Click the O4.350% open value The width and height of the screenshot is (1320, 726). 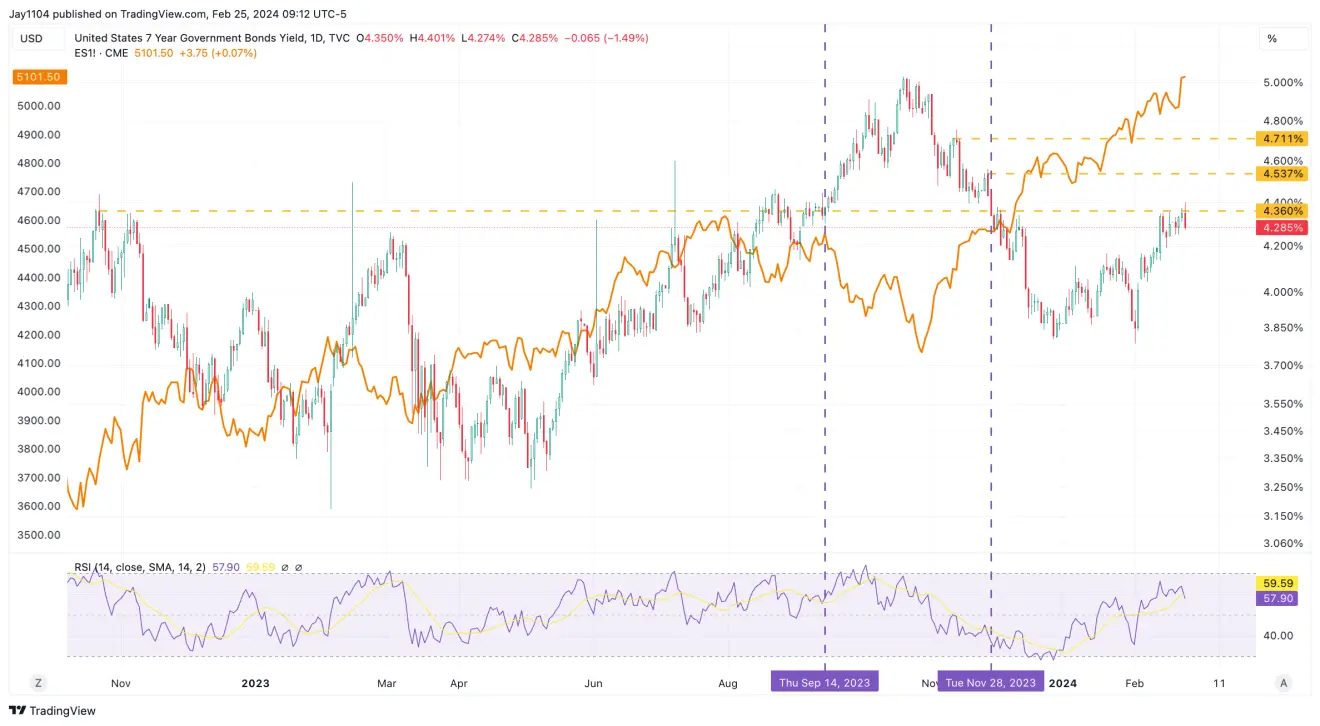pos(380,38)
